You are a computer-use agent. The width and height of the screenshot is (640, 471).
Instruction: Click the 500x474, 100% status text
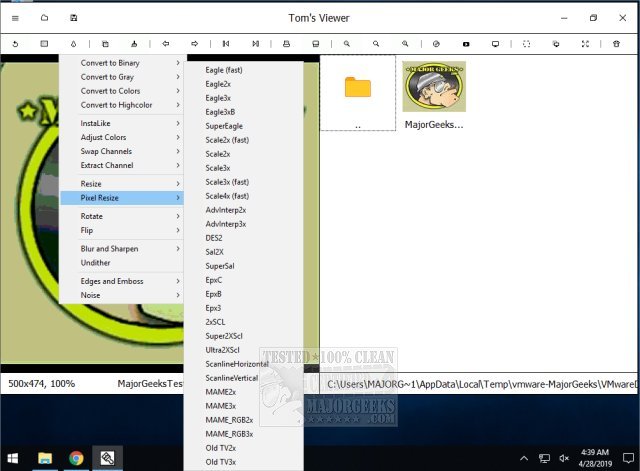point(42,384)
